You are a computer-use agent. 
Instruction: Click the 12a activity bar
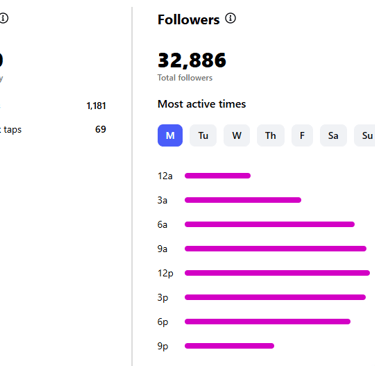[x=218, y=176]
